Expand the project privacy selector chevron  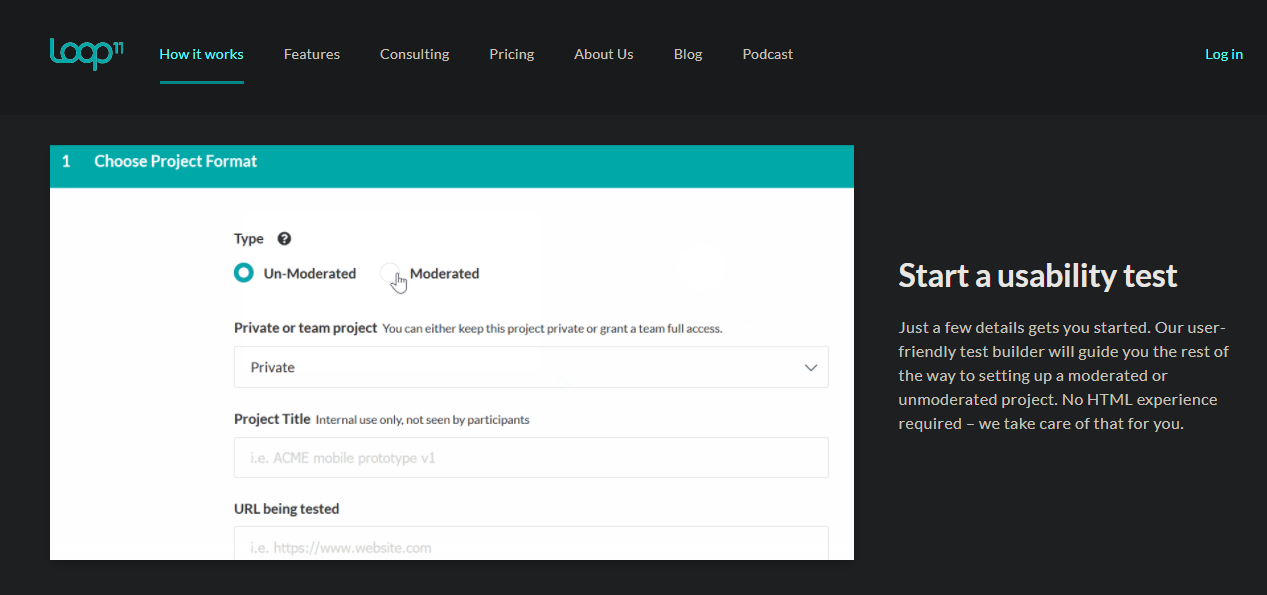point(811,367)
